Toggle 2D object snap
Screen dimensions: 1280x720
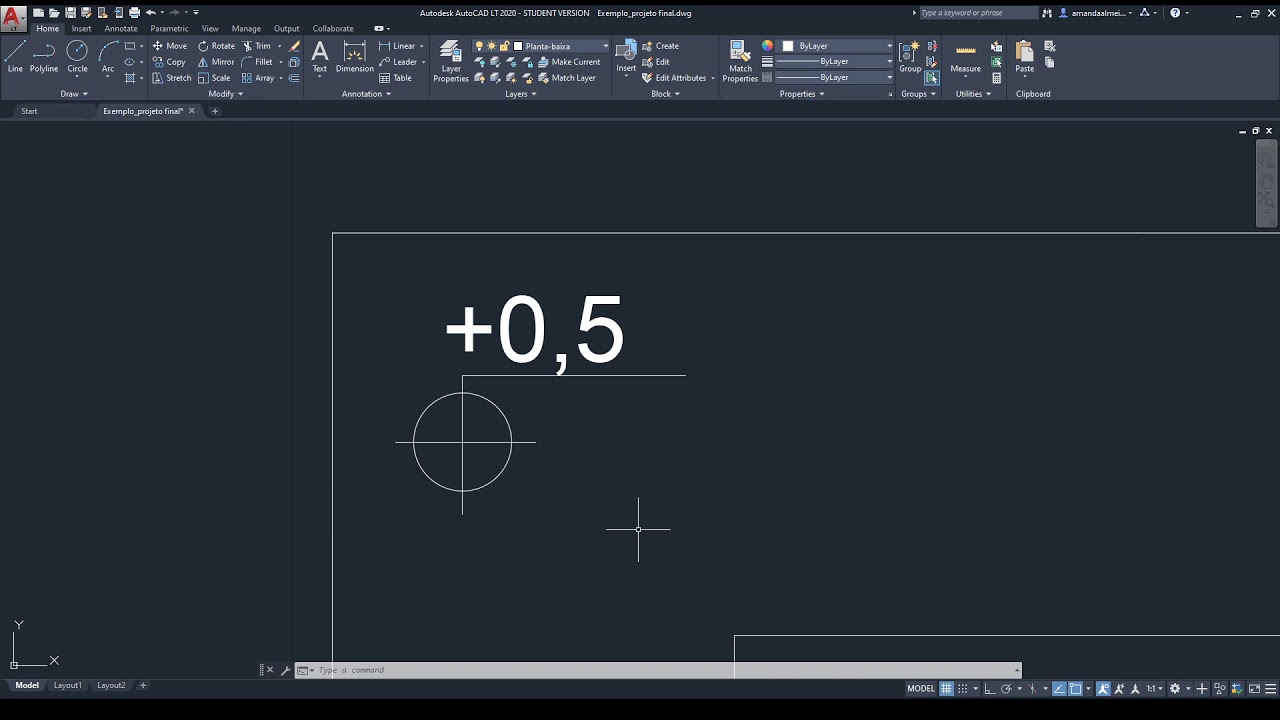coord(1075,688)
